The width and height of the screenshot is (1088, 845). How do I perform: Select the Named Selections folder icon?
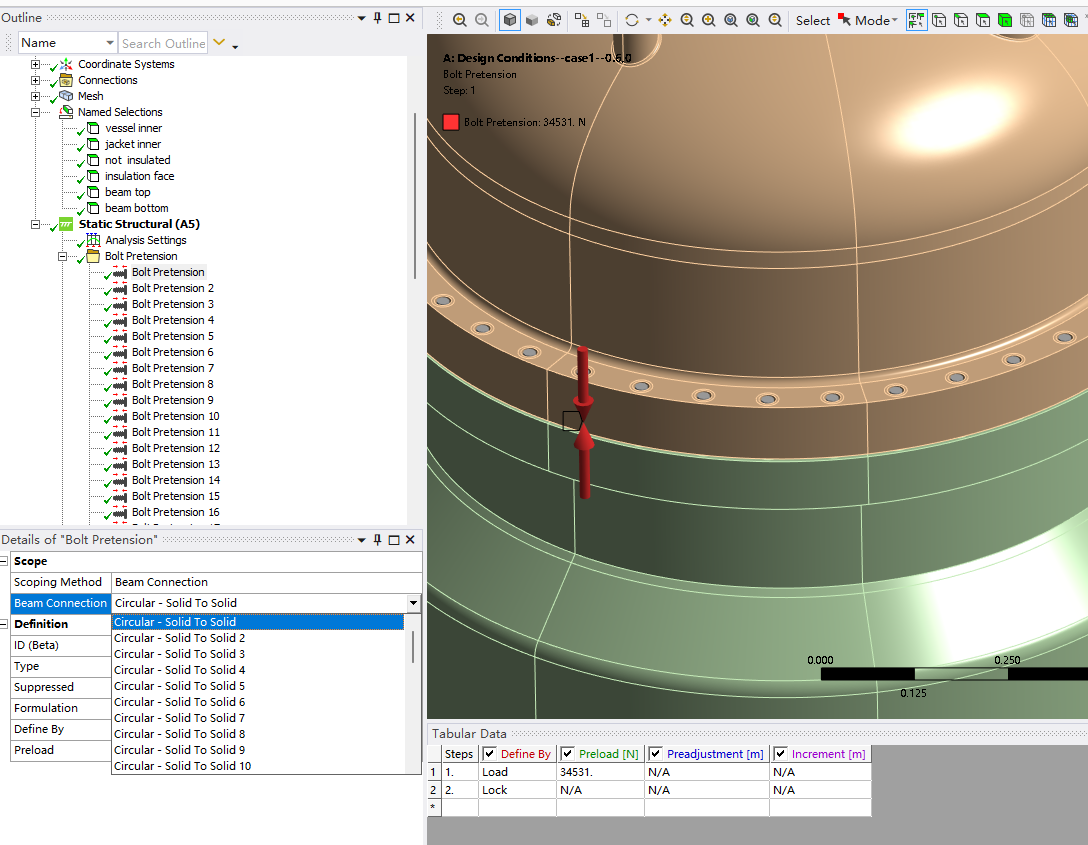pos(66,112)
